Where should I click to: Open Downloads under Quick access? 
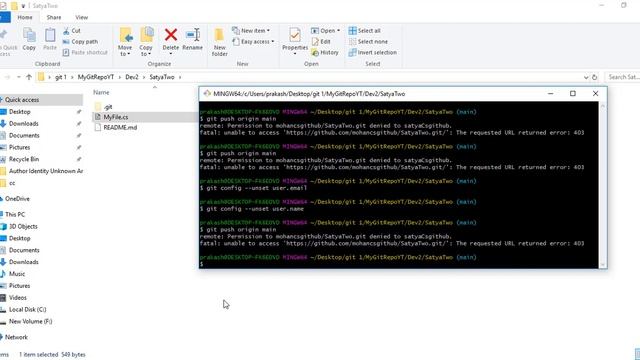point(23,123)
